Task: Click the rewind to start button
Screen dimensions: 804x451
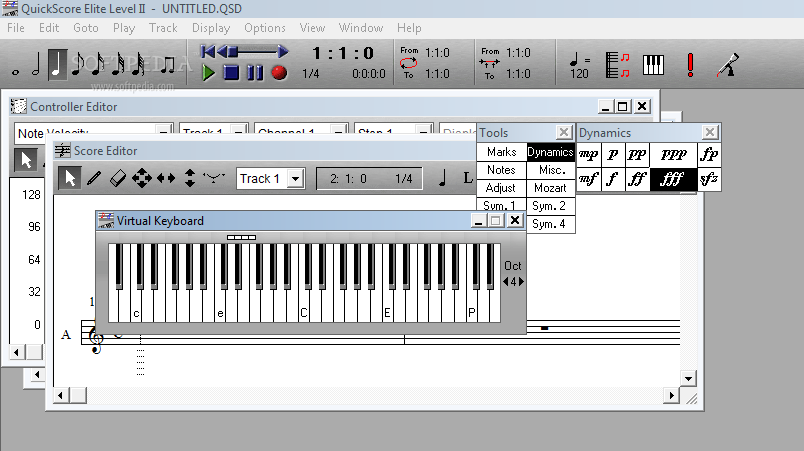Action: [208, 51]
